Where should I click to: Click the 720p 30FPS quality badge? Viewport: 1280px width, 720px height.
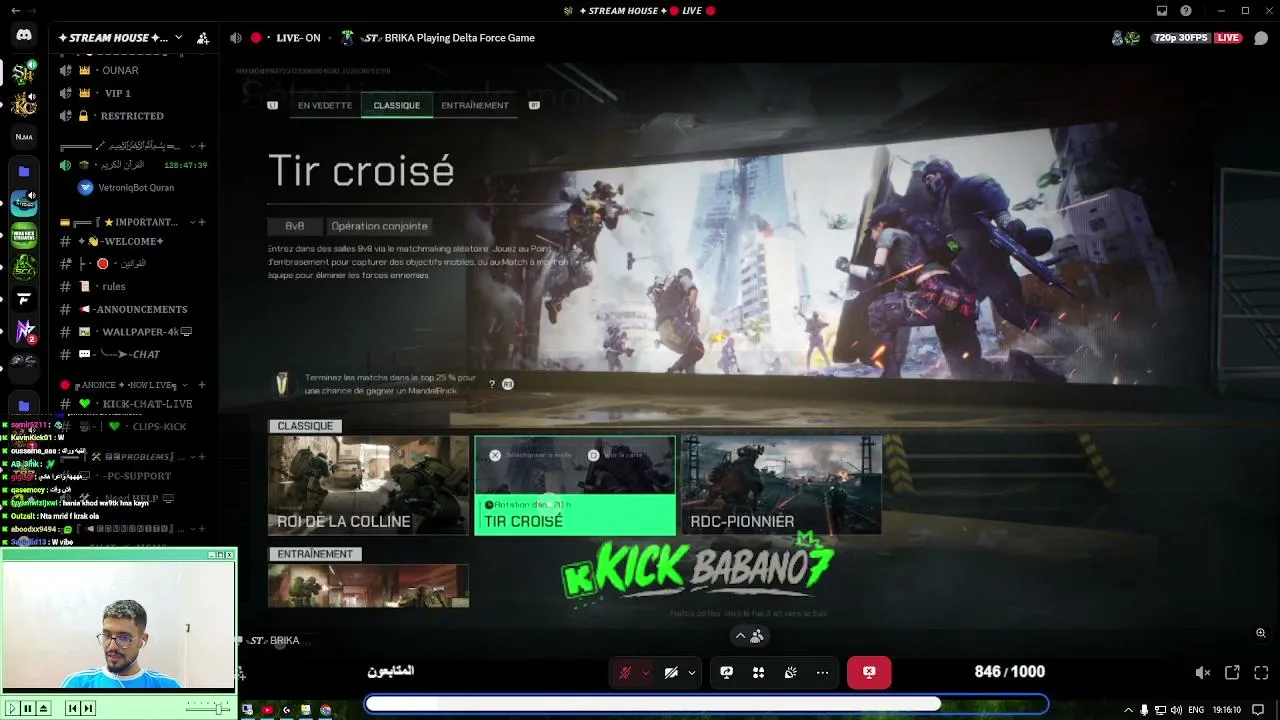click(1181, 38)
